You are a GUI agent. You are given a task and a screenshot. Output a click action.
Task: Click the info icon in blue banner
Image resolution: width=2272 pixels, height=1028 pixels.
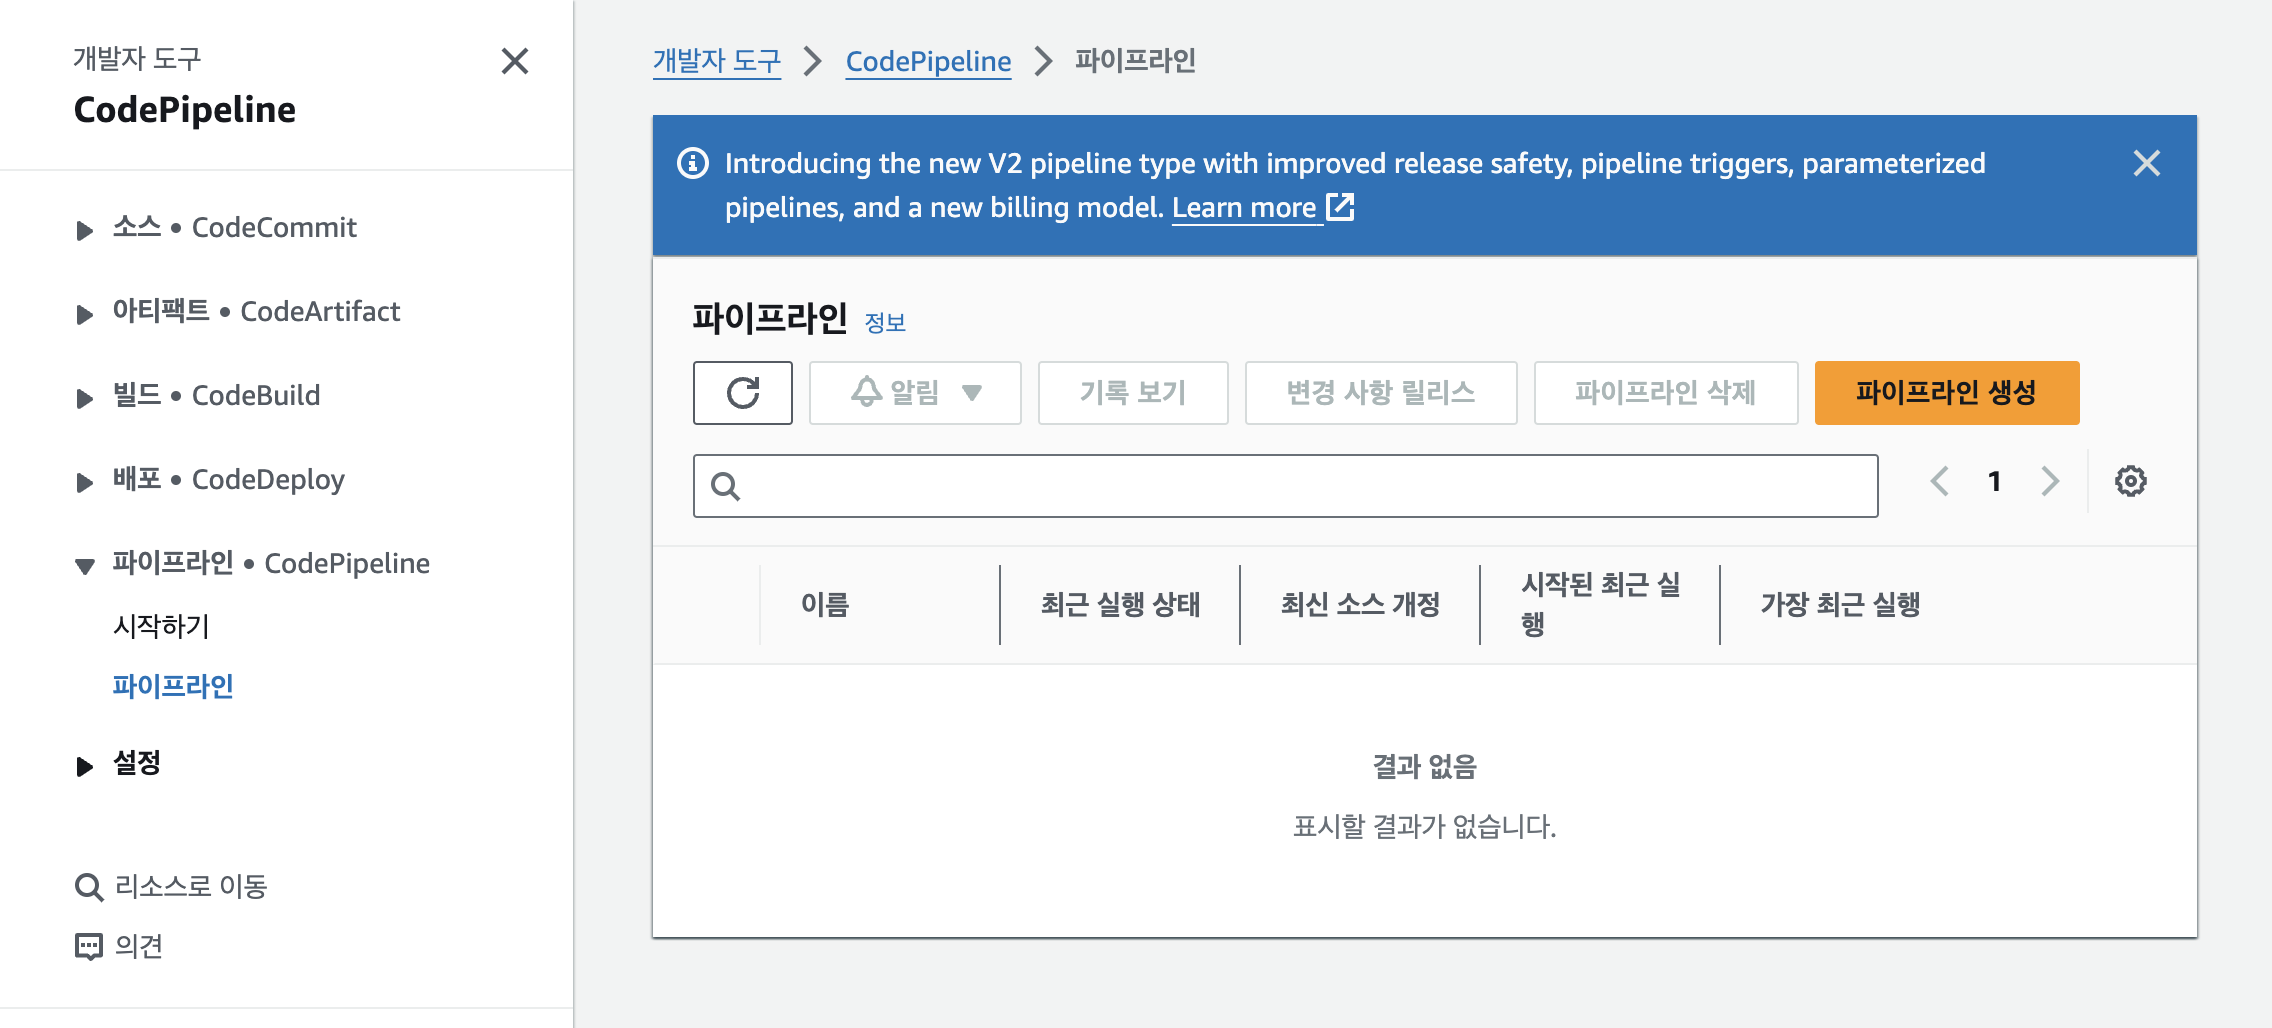point(693,163)
